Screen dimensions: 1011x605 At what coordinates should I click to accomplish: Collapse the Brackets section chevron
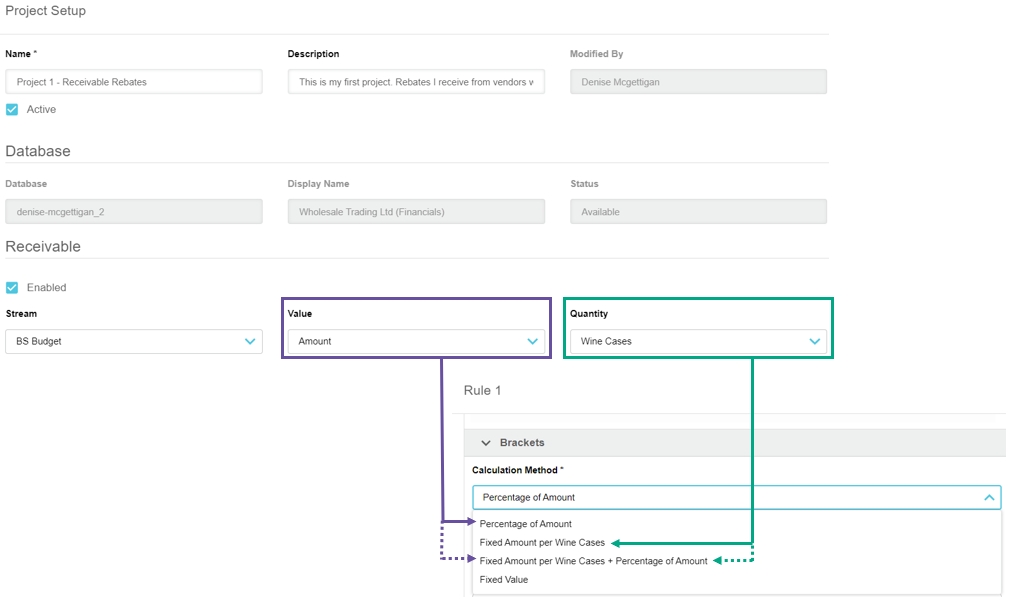(x=487, y=443)
